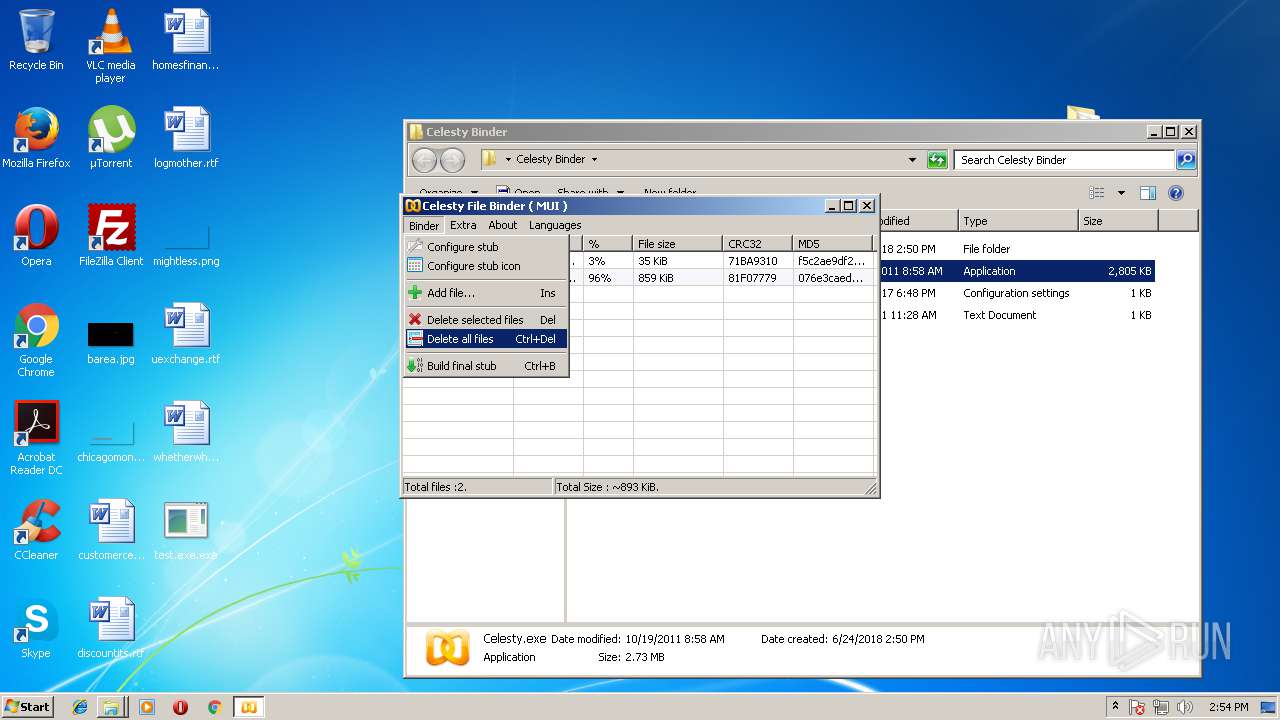Launch VLC media player shortcut
Image resolution: width=1280 pixels, height=720 pixels.
coord(110,46)
